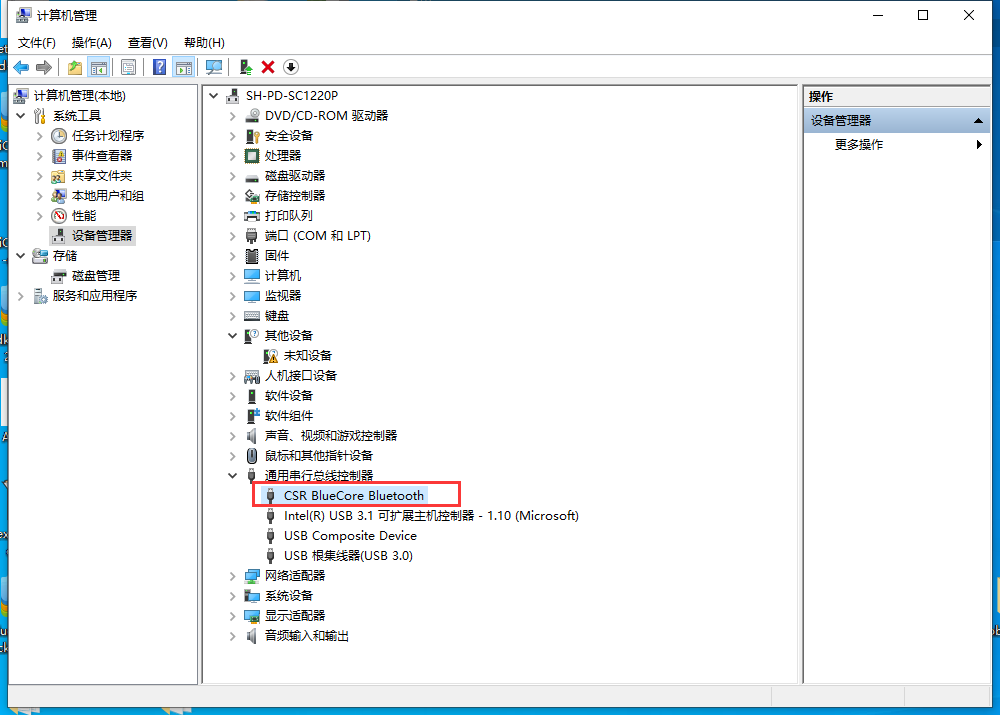Click the Local Users and Groups icon
Image resolution: width=1000 pixels, height=715 pixels.
(x=59, y=196)
